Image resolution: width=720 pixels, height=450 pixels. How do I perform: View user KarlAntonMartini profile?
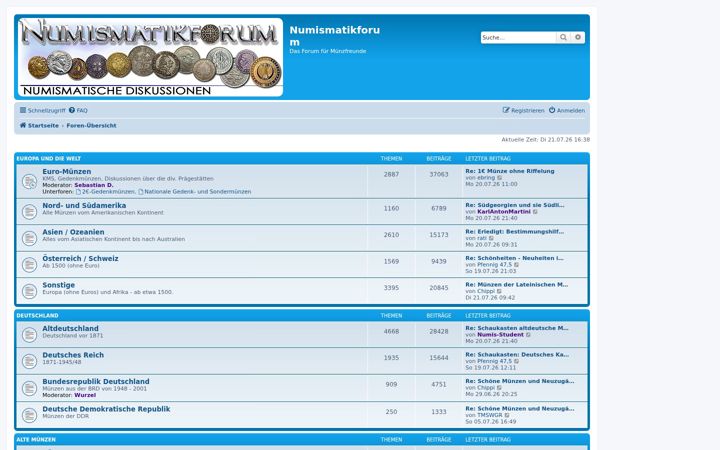point(504,212)
